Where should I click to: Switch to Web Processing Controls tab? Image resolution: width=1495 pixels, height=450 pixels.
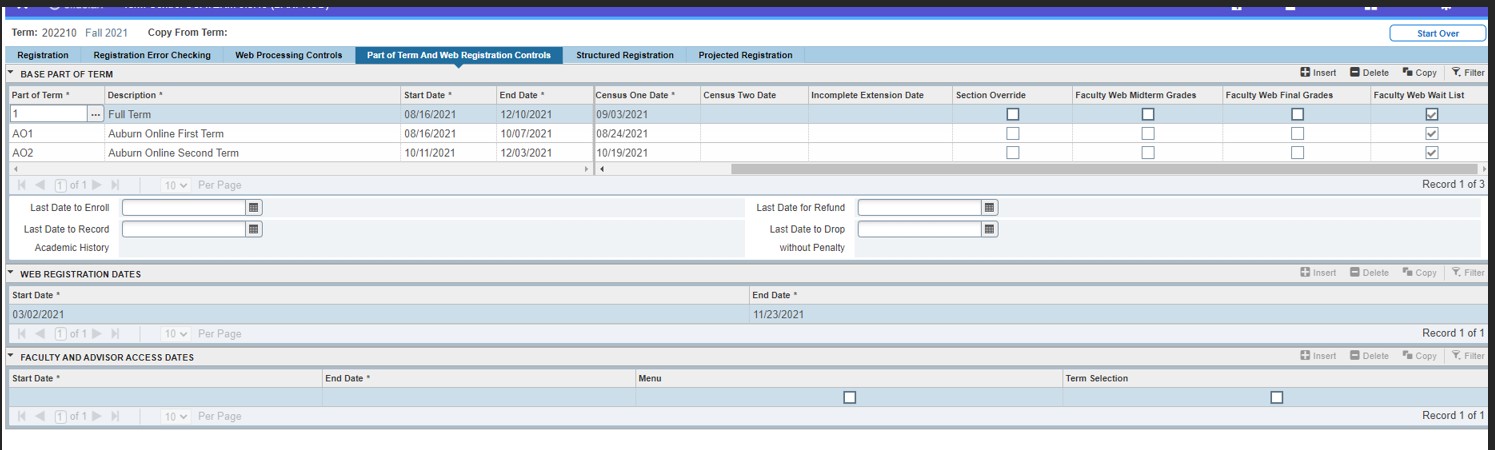pos(288,55)
